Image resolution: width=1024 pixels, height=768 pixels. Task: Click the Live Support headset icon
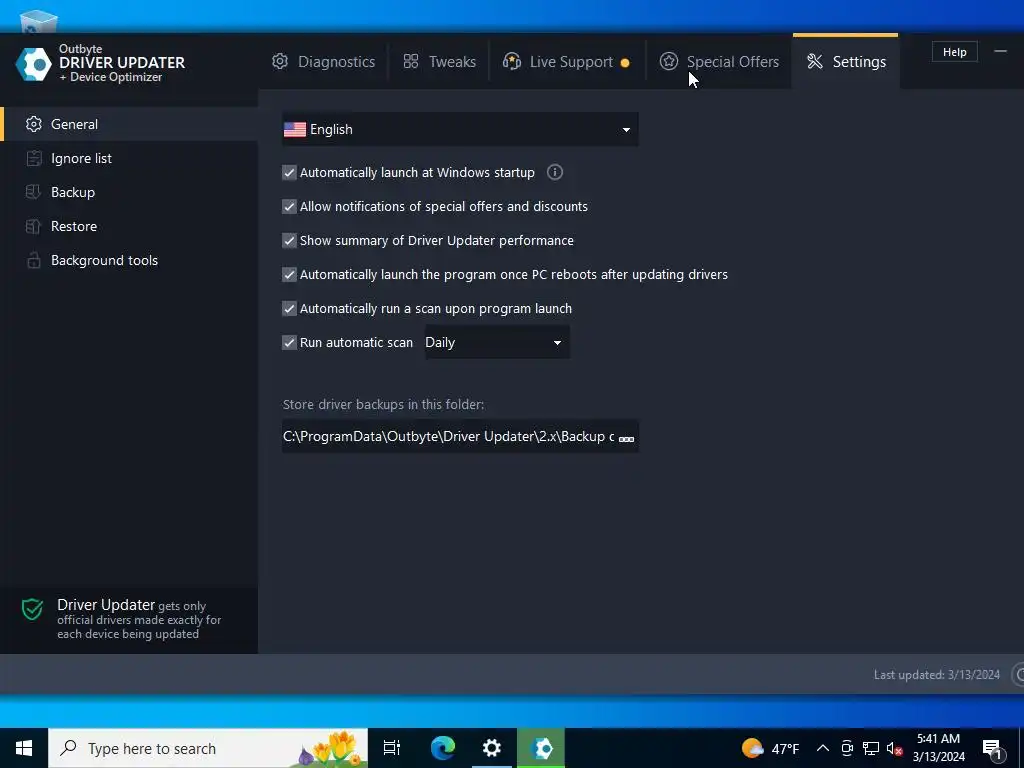pos(512,61)
